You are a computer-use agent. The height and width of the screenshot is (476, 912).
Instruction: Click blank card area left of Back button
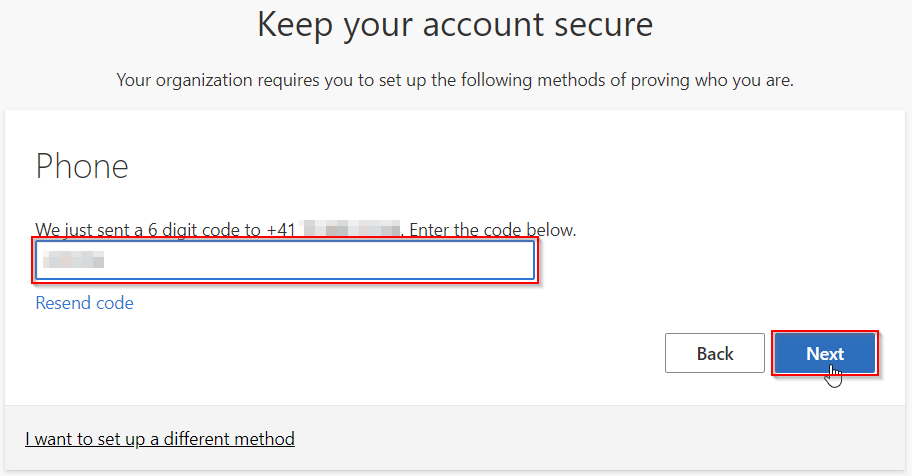point(400,354)
